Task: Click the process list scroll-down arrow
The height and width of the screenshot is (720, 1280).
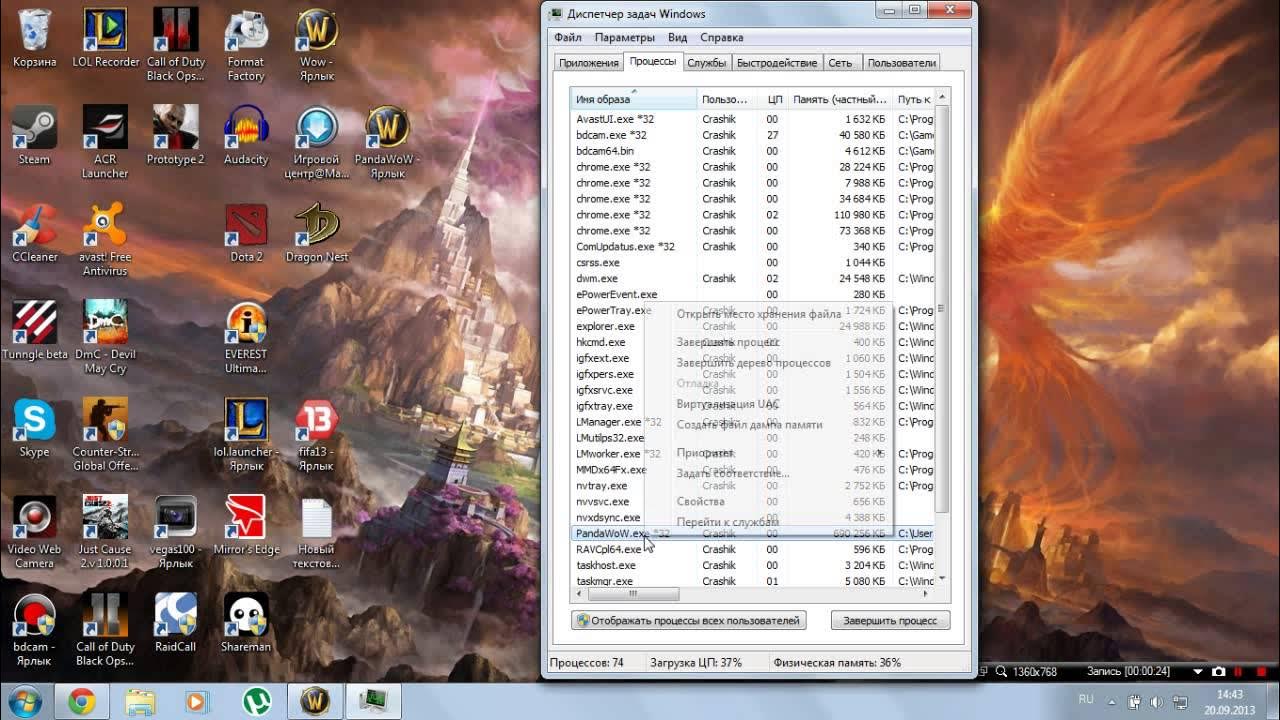Action: click(x=941, y=578)
